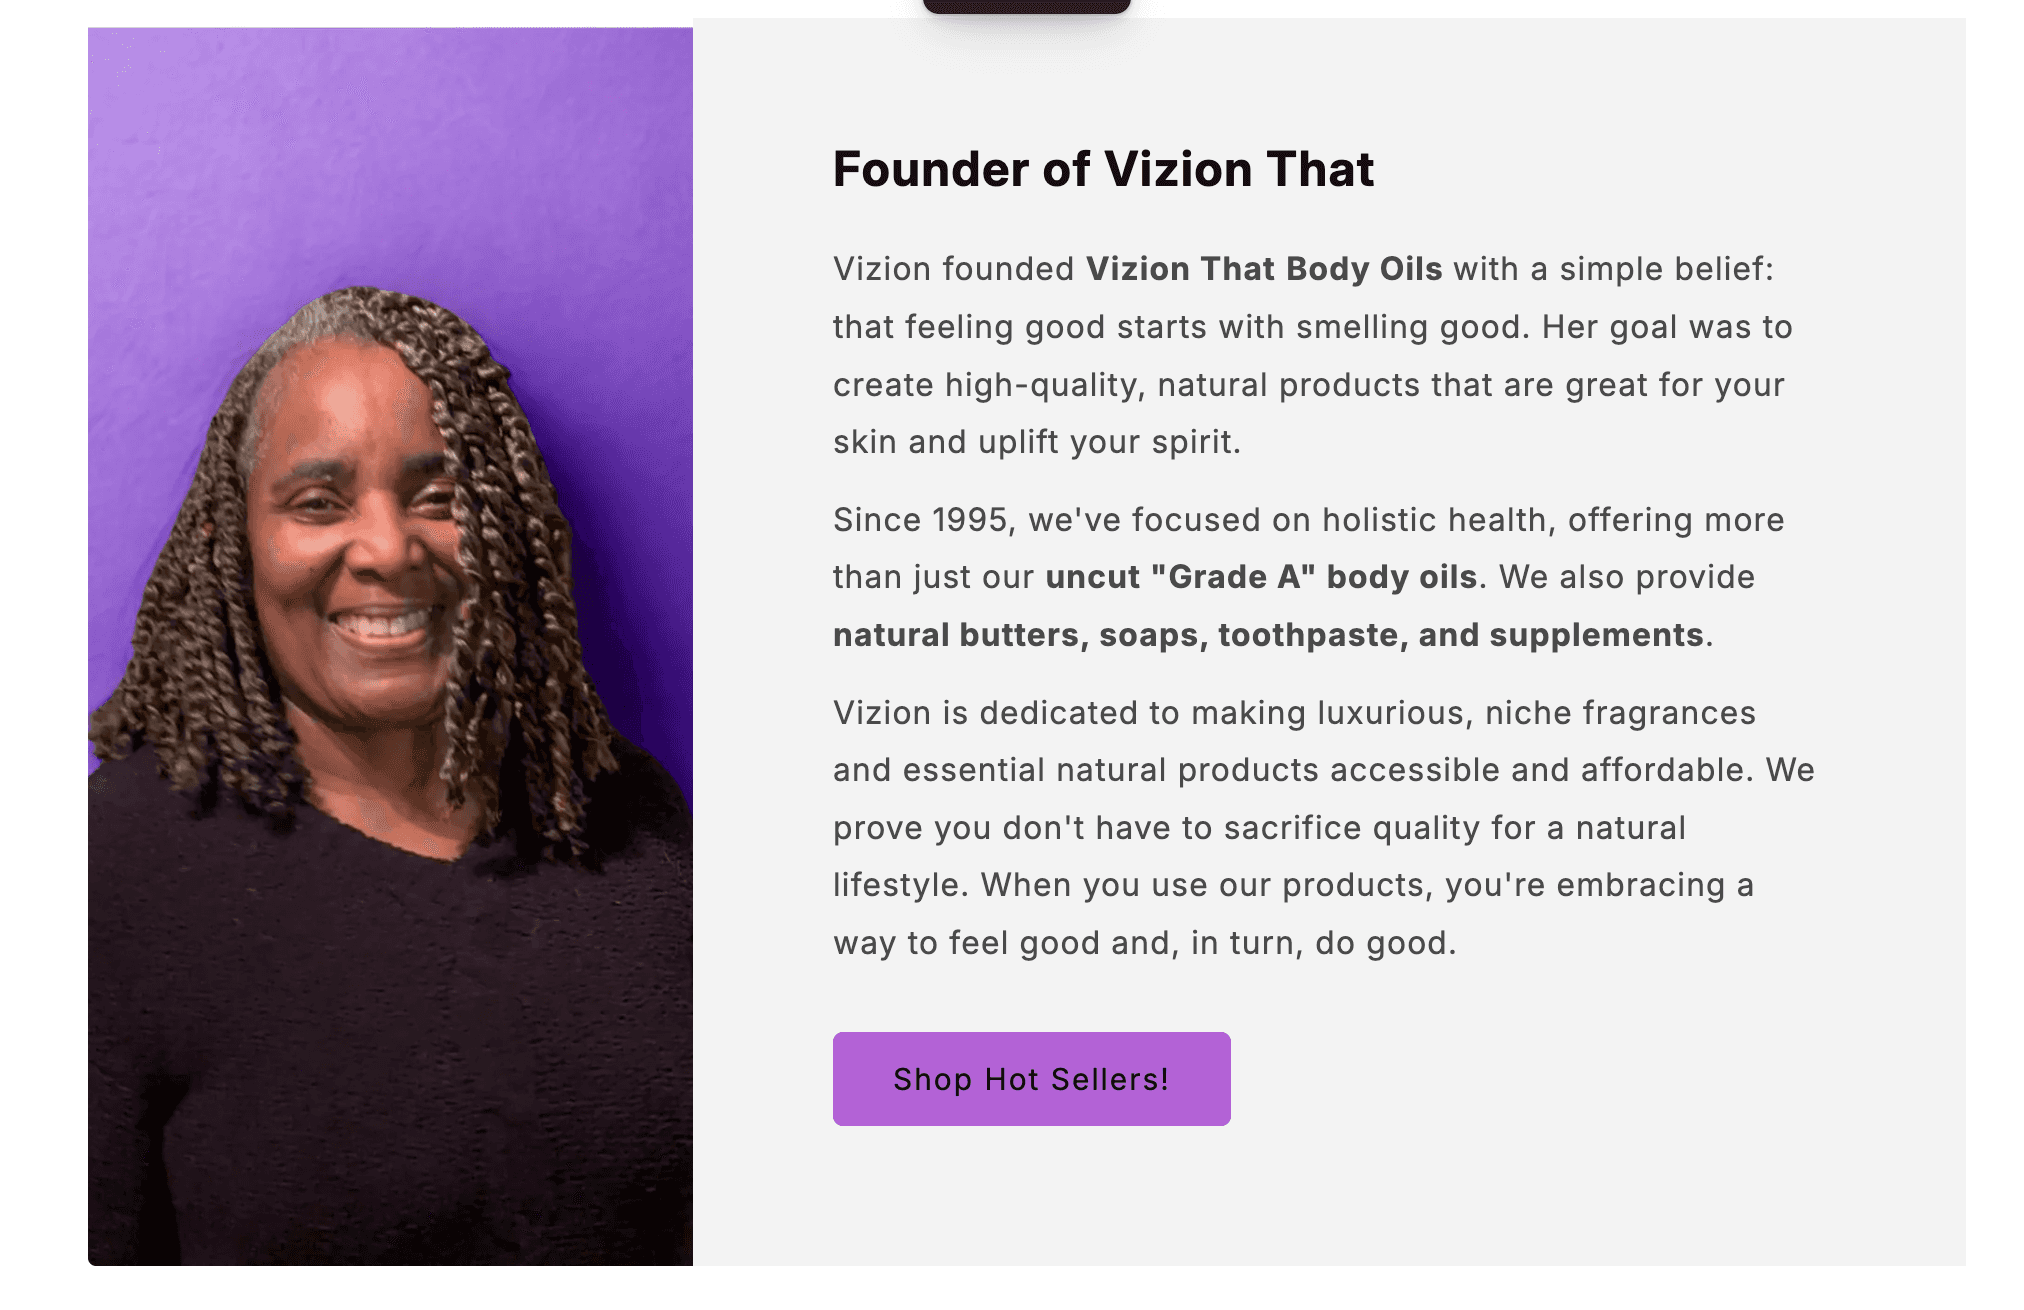Click the "way to feel good" closing line
The height and width of the screenshot is (1310, 2024).
(1000, 943)
